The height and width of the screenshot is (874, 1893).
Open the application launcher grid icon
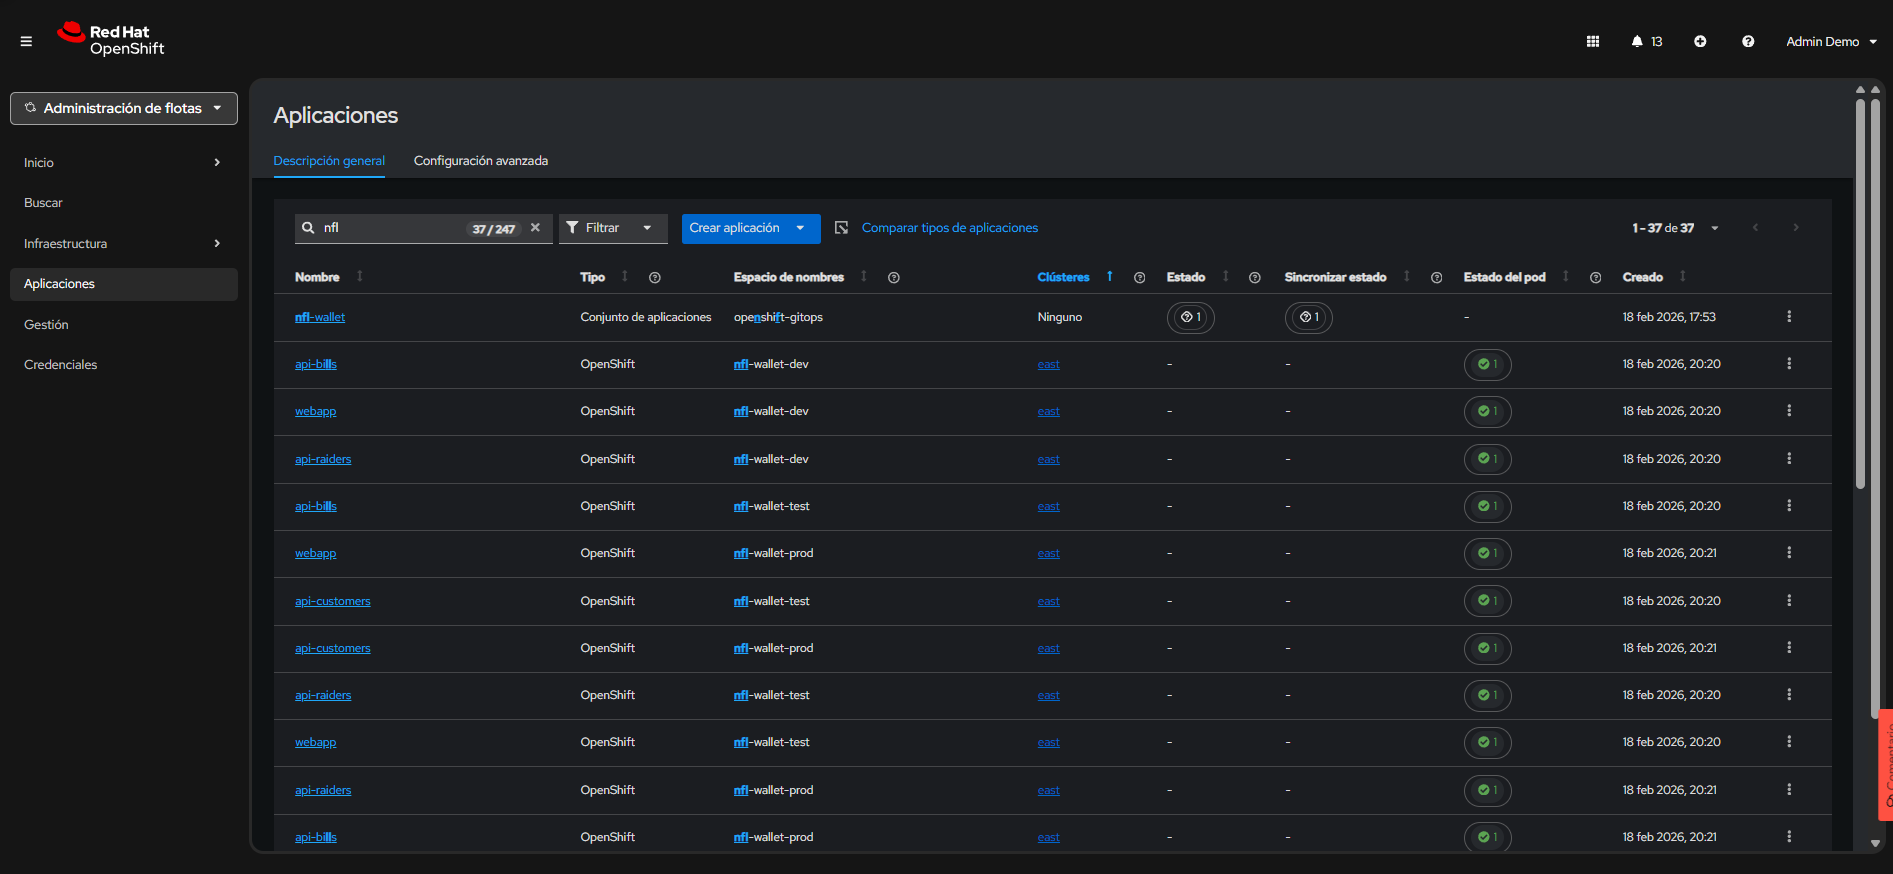point(1593,41)
